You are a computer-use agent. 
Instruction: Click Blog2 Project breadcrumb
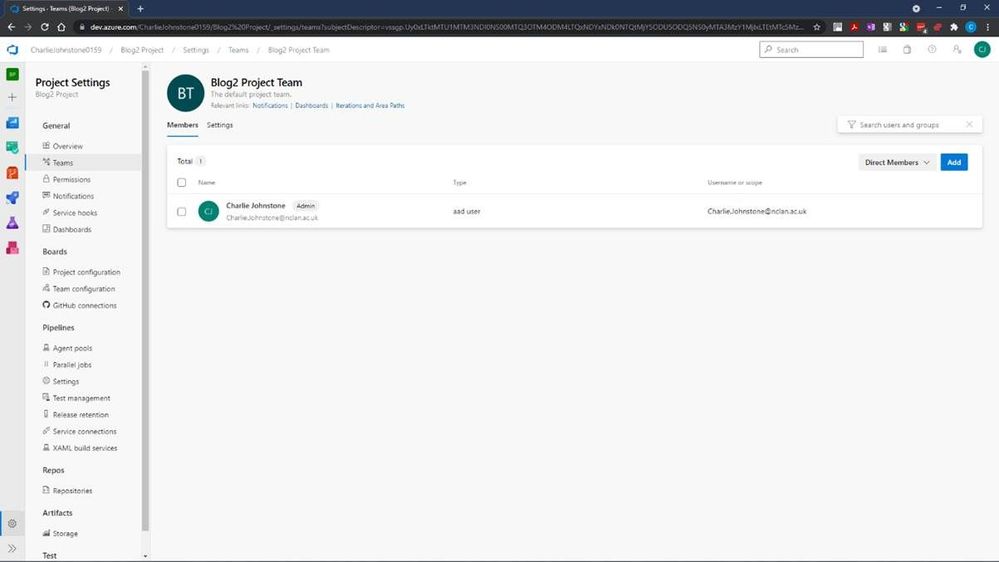tap(142, 50)
